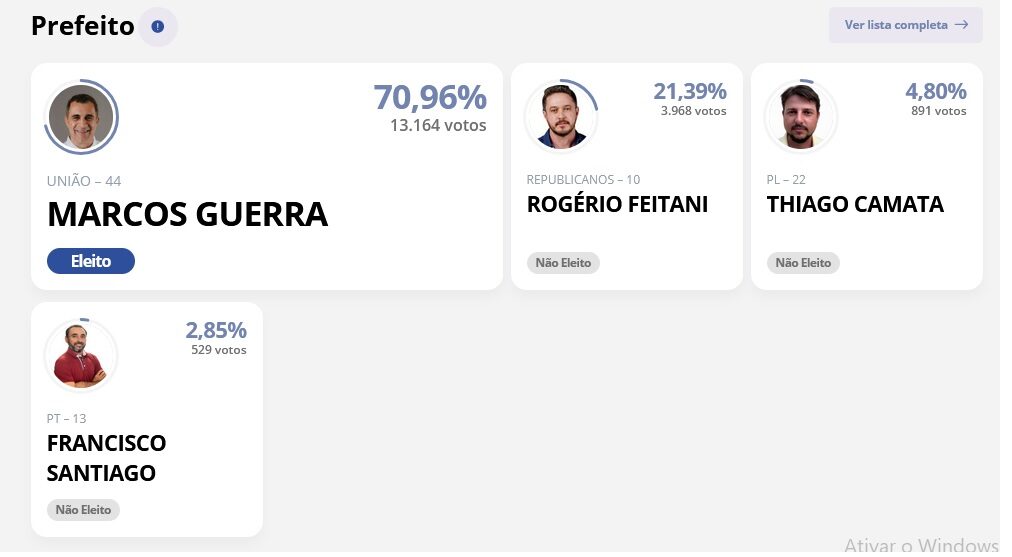Click the Prefeito section heading
The image size is (1012, 557).
83,26
